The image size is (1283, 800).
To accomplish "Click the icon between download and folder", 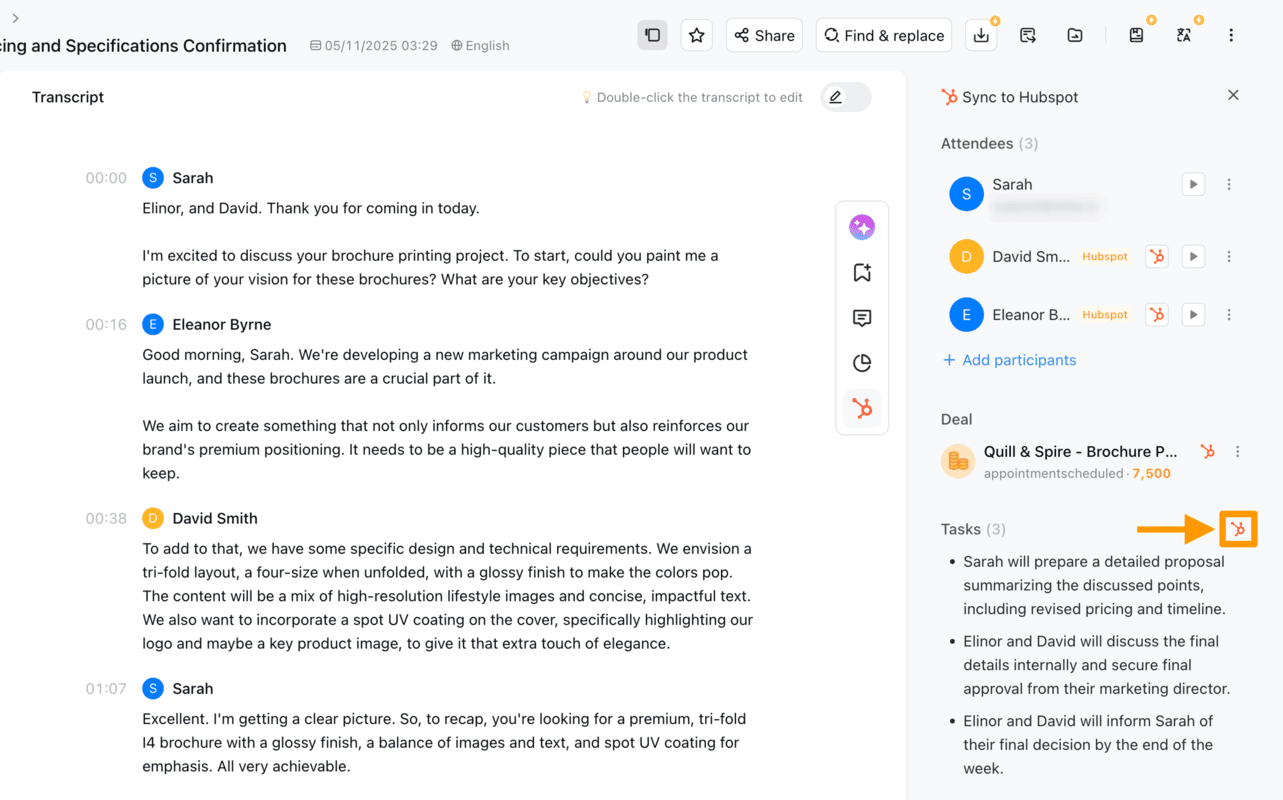I will [1028, 35].
